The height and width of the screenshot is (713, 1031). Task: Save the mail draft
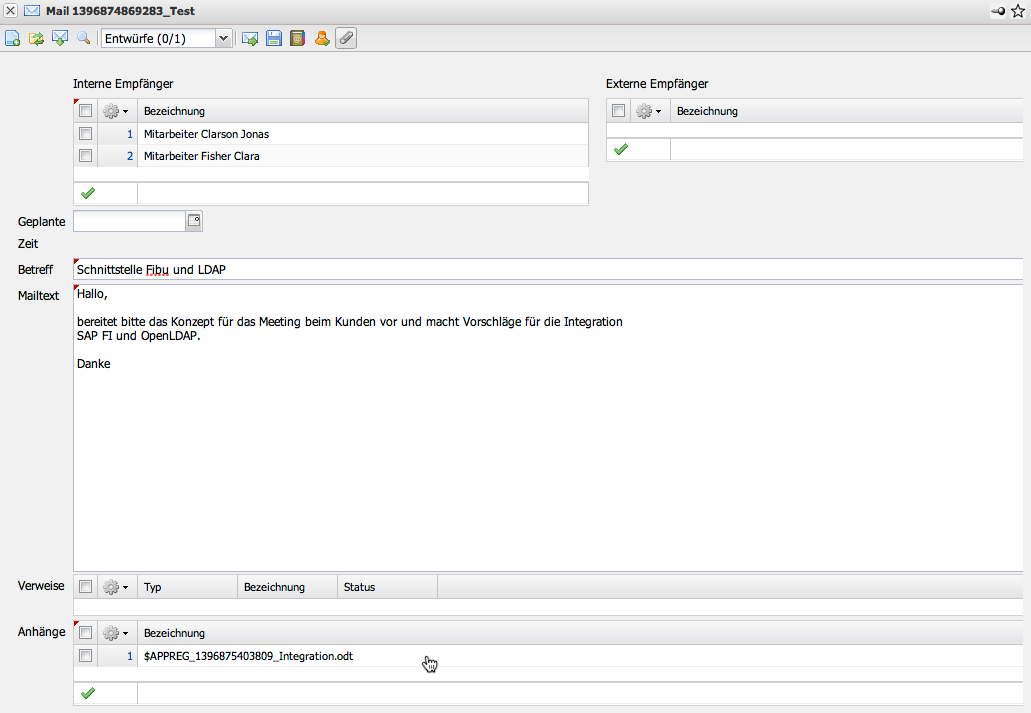(x=273, y=38)
